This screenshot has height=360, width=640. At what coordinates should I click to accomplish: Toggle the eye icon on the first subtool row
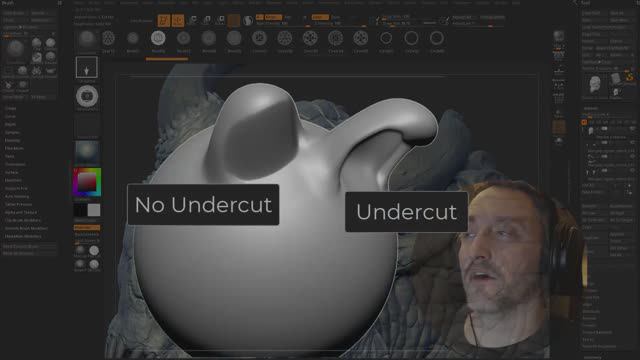point(632,129)
